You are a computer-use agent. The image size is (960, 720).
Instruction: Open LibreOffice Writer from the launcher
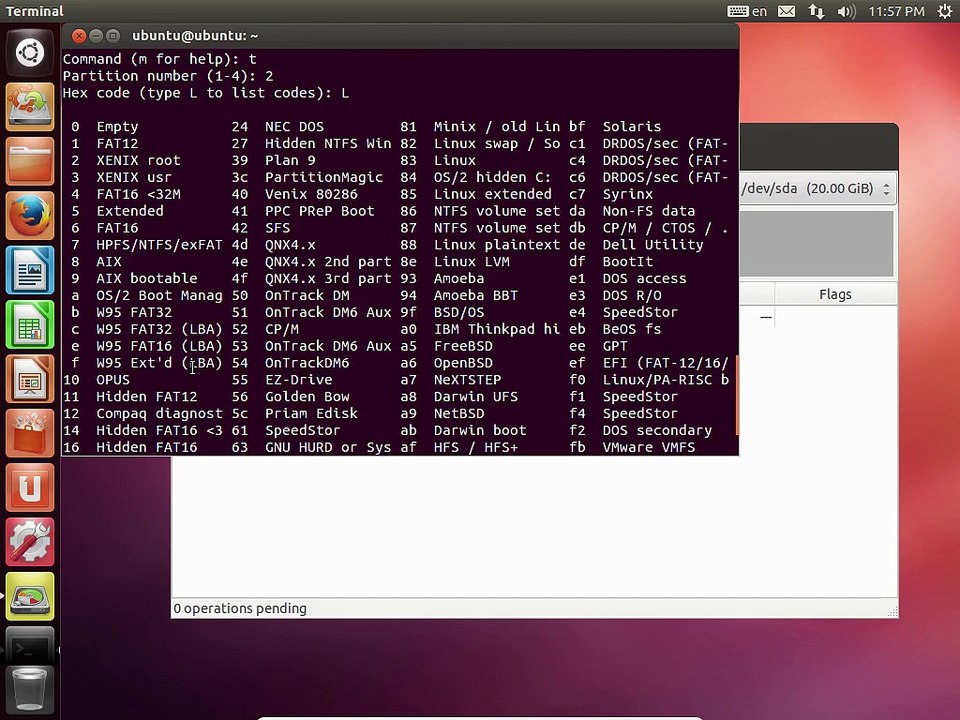[x=30, y=270]
